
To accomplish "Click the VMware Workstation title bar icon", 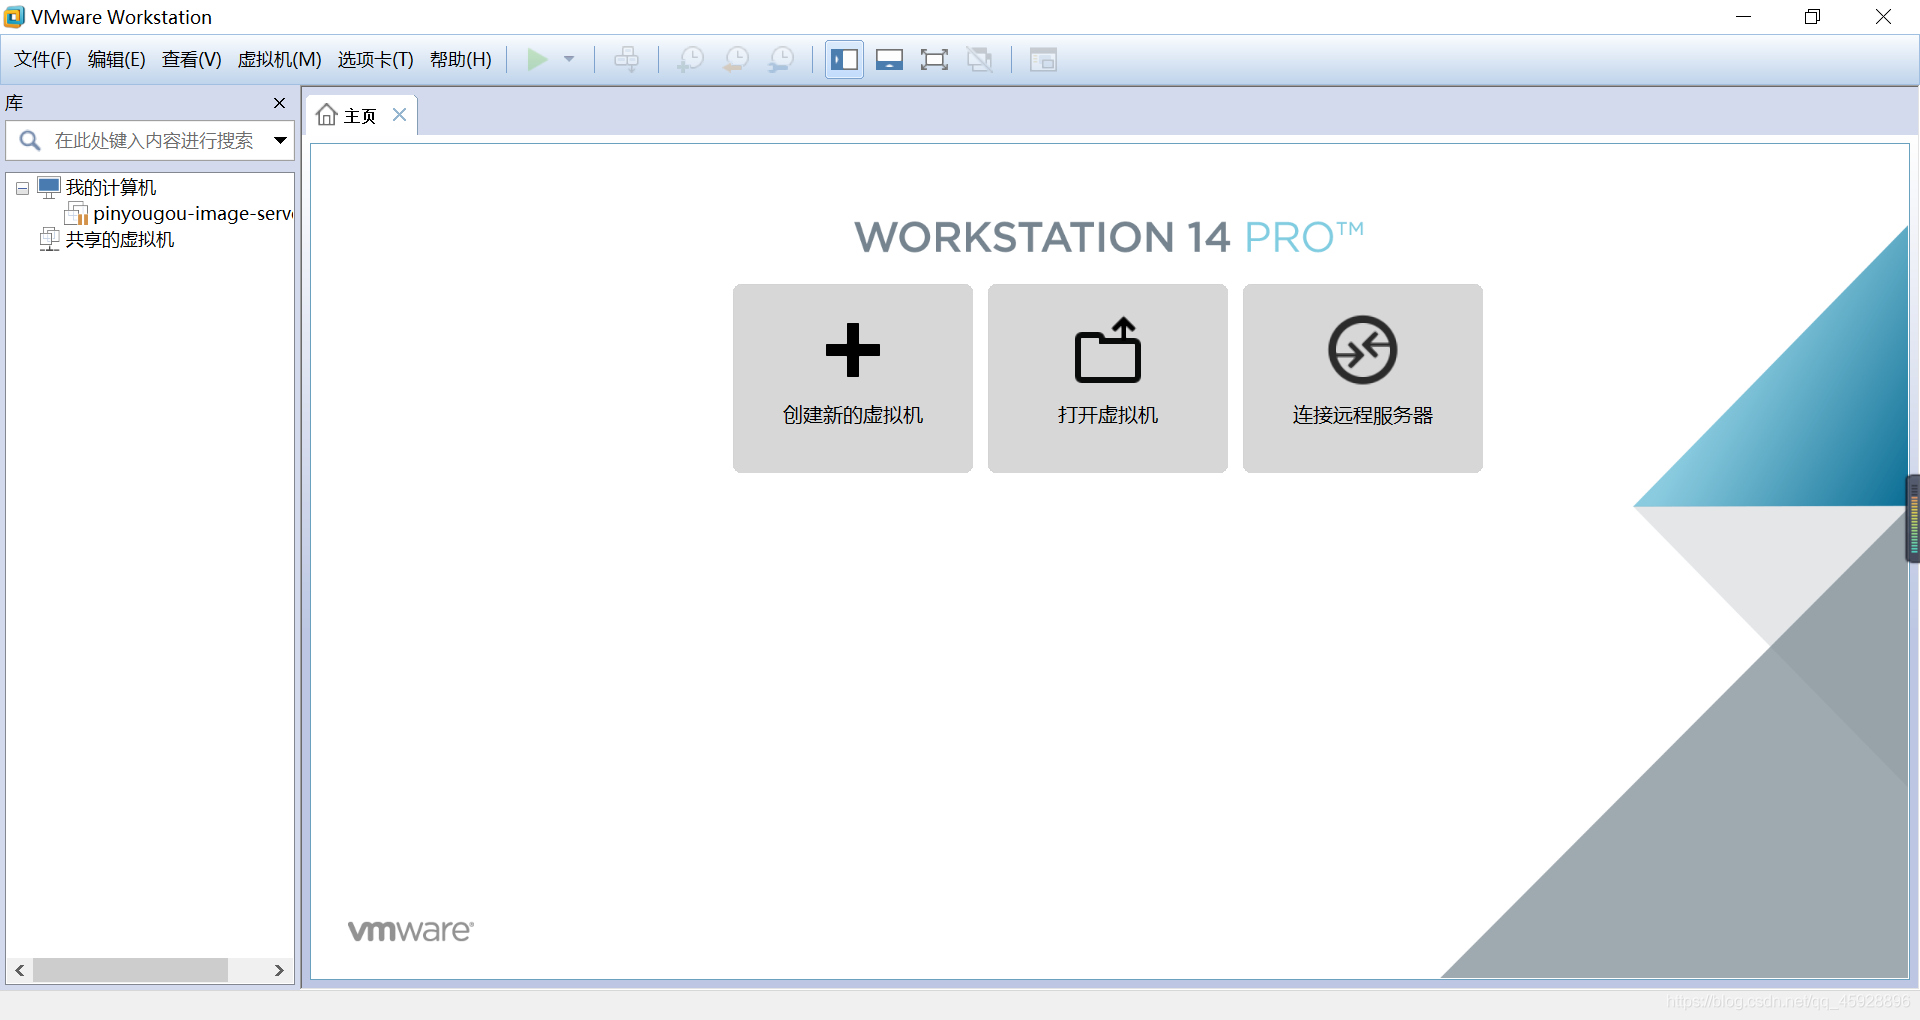I will [14, 17].
